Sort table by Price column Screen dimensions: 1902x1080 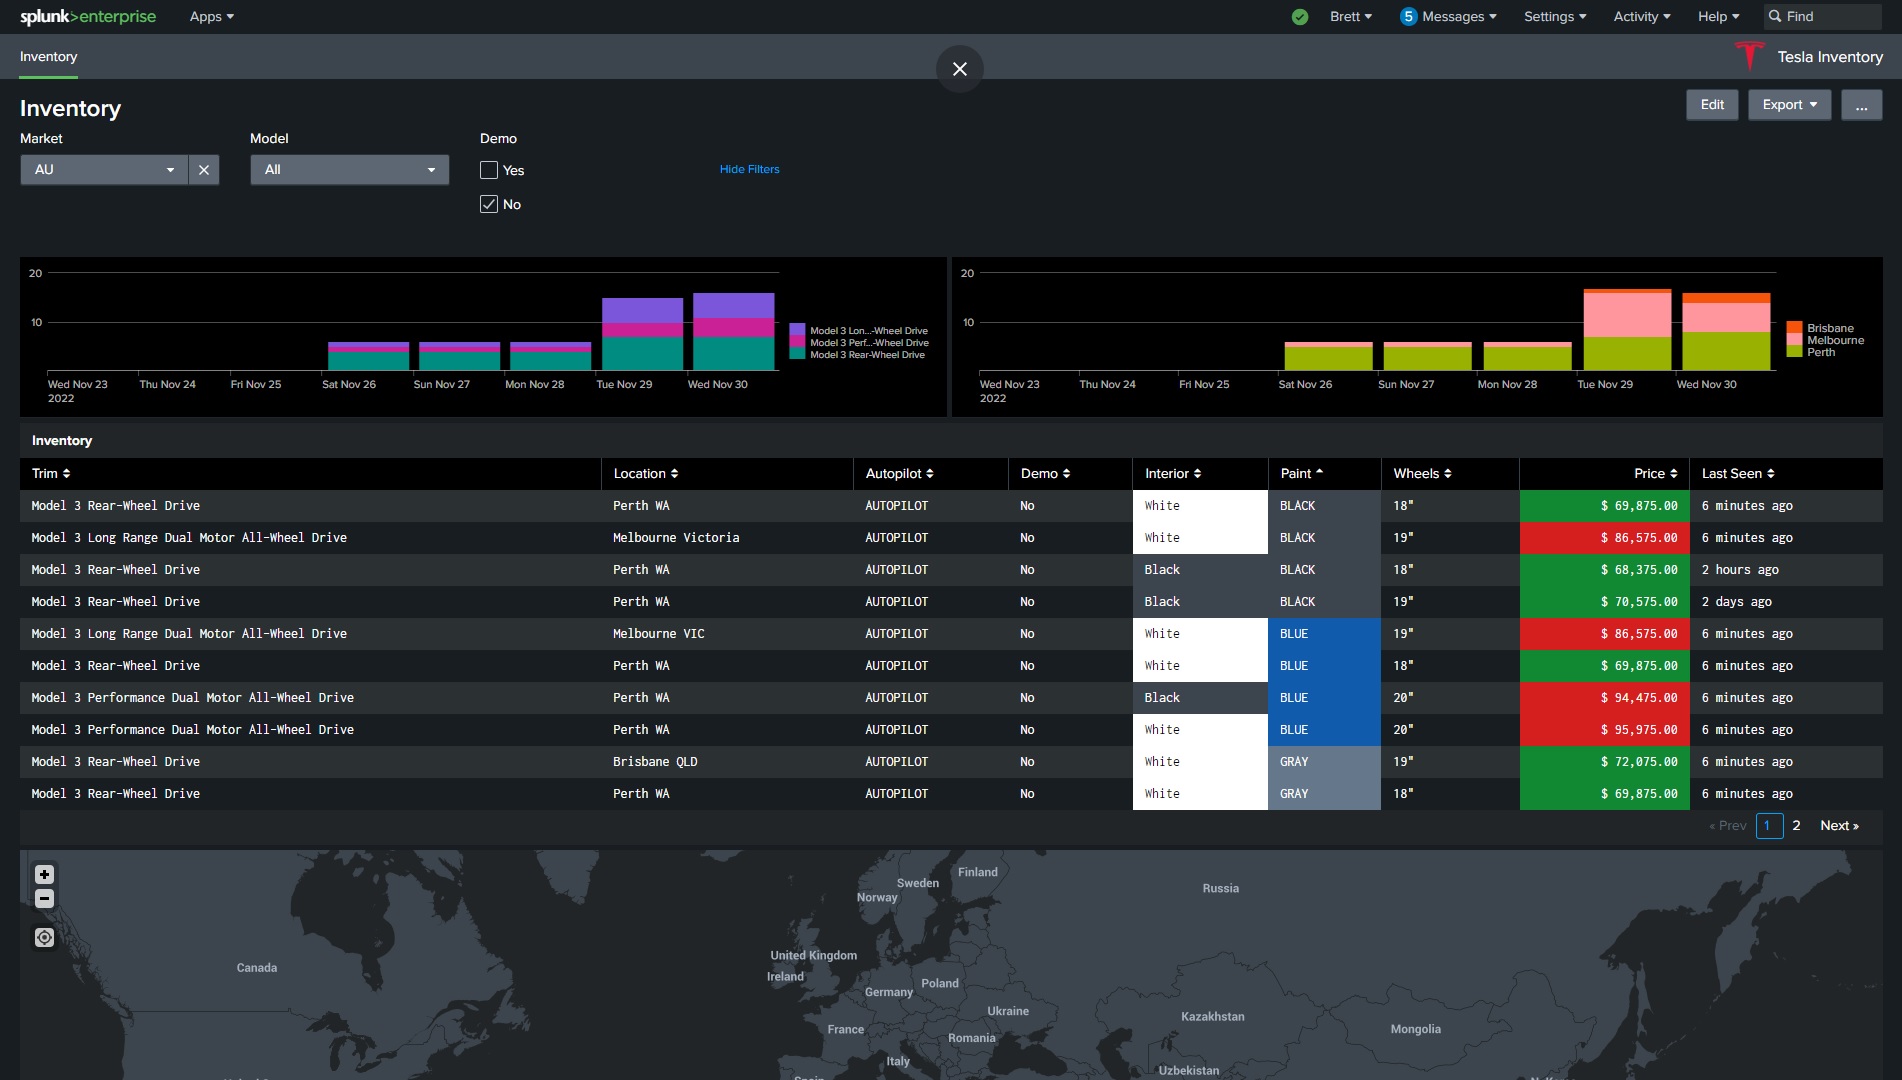(1656, 474)
